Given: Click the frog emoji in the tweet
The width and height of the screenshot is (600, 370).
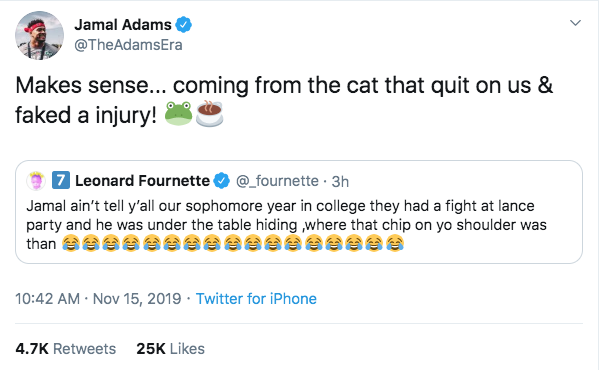Looking at the screenshot, I should tap(178, 114).
